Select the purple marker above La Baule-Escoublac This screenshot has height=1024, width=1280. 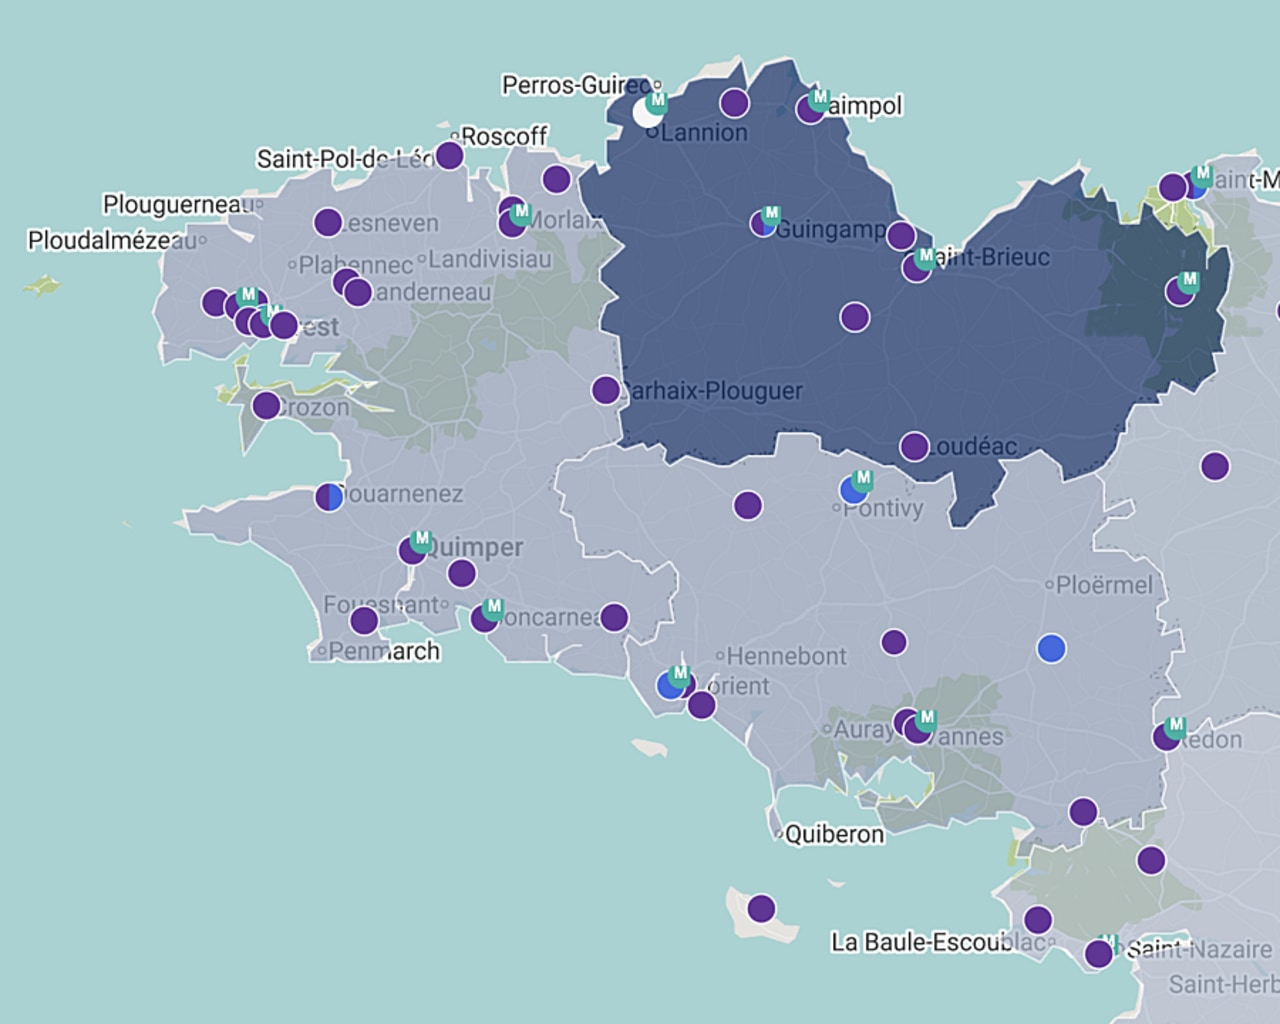coord(1038,919)
